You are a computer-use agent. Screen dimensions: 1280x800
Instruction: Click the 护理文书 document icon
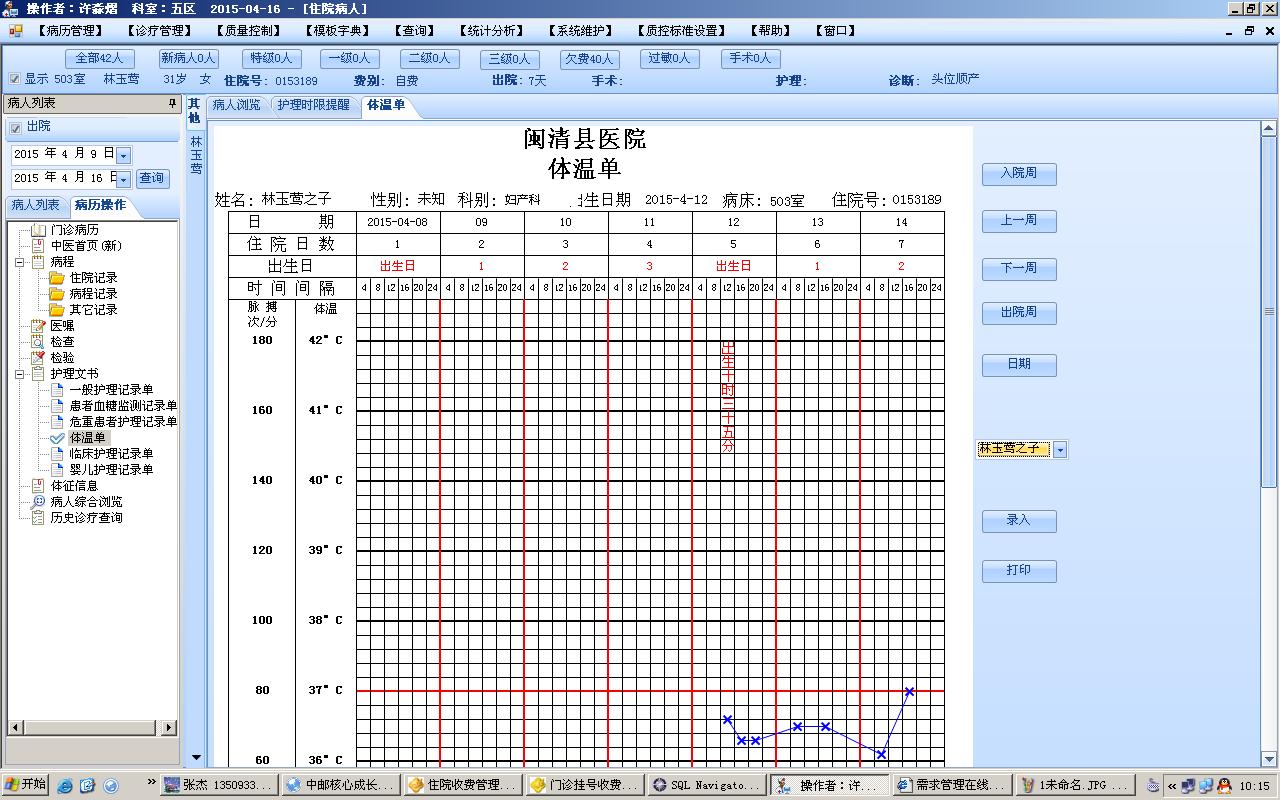tap(39, 374)
